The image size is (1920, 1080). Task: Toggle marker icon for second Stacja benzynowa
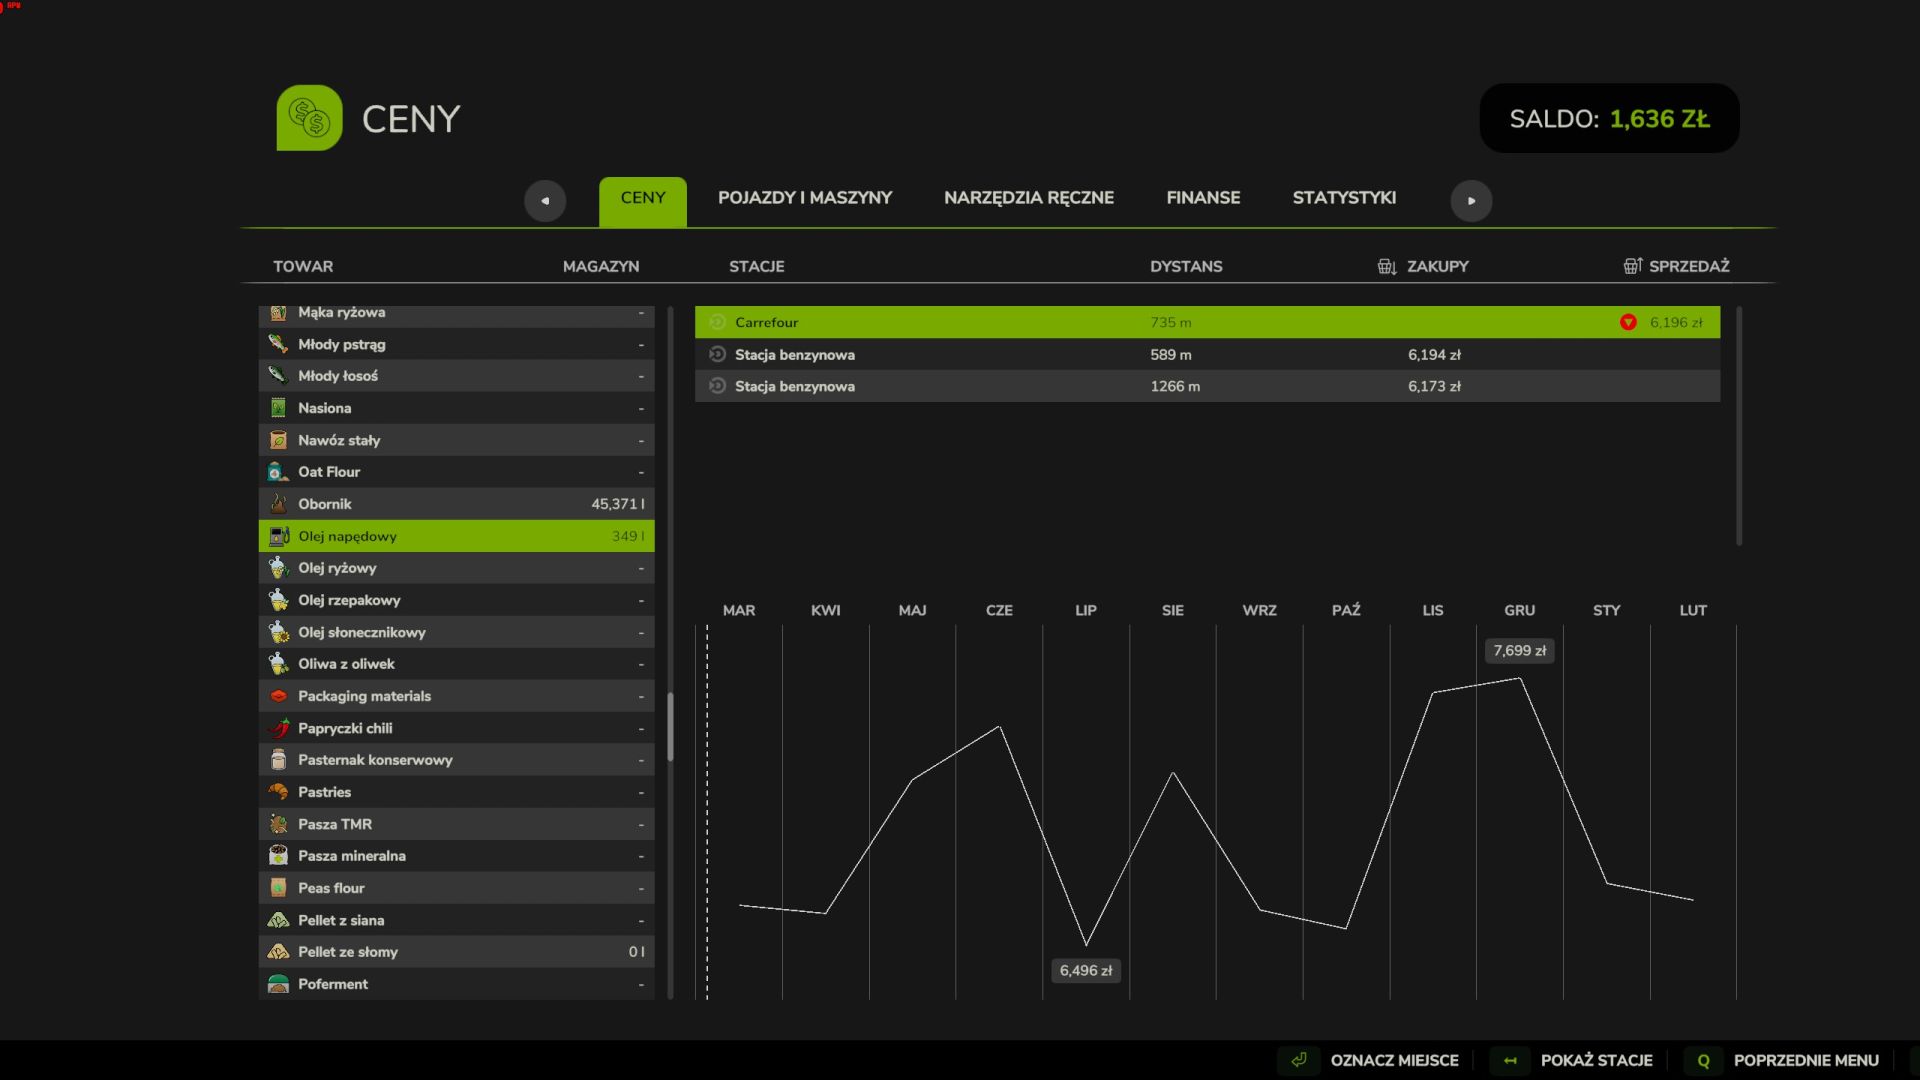[717, 386]
